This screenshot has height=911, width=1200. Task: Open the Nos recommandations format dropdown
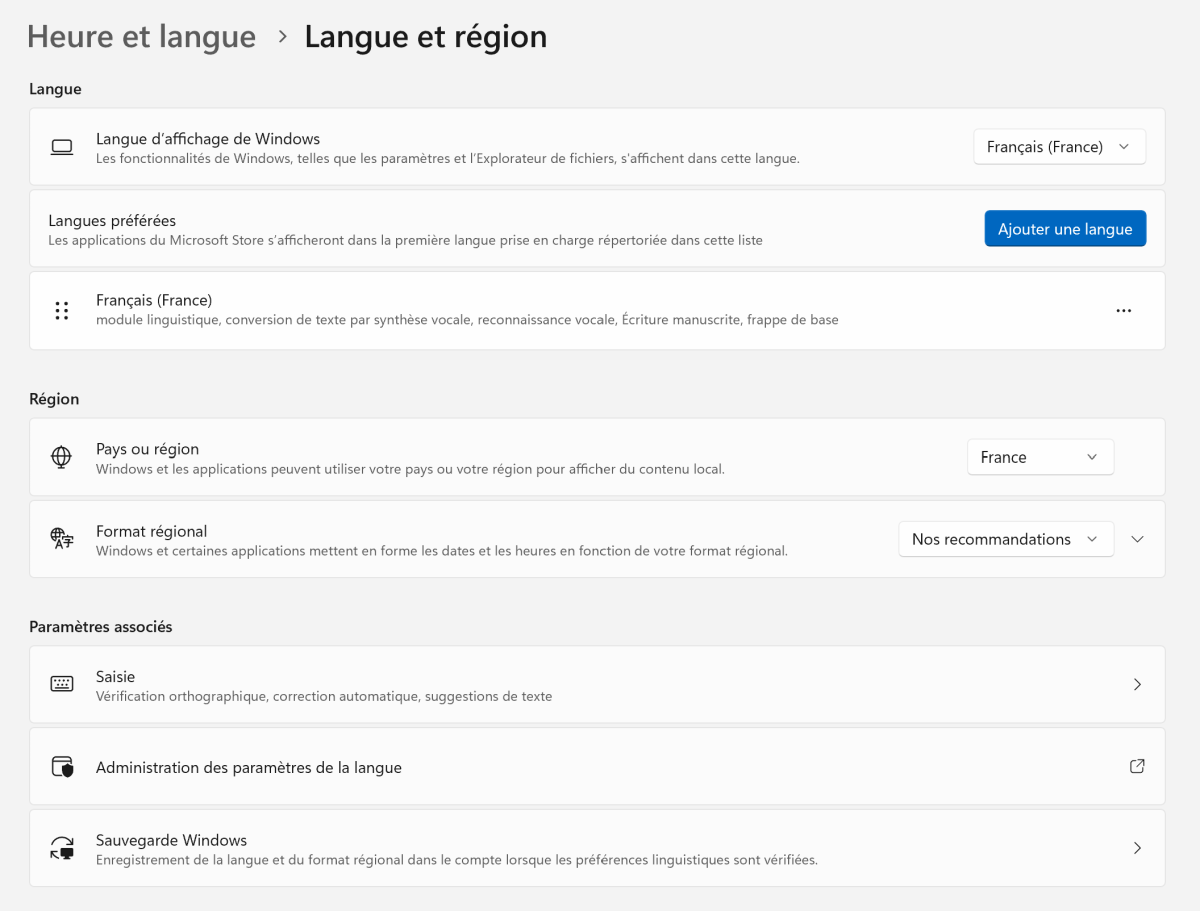pos(1005,539)
